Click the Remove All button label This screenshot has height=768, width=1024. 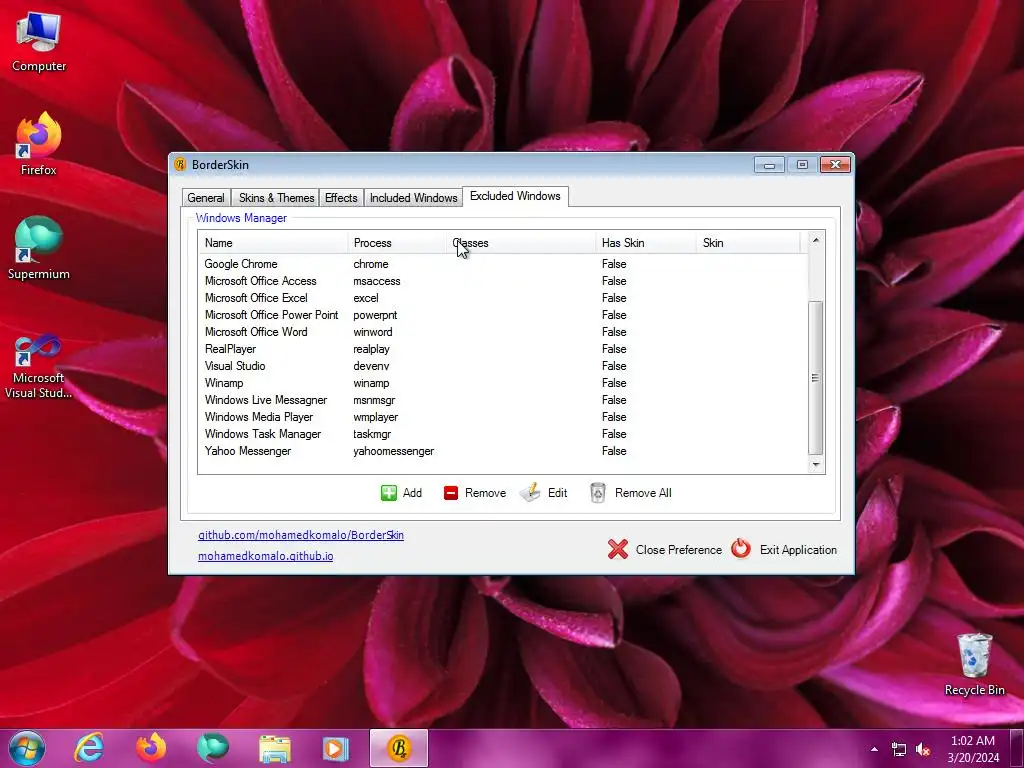point(643,493)
